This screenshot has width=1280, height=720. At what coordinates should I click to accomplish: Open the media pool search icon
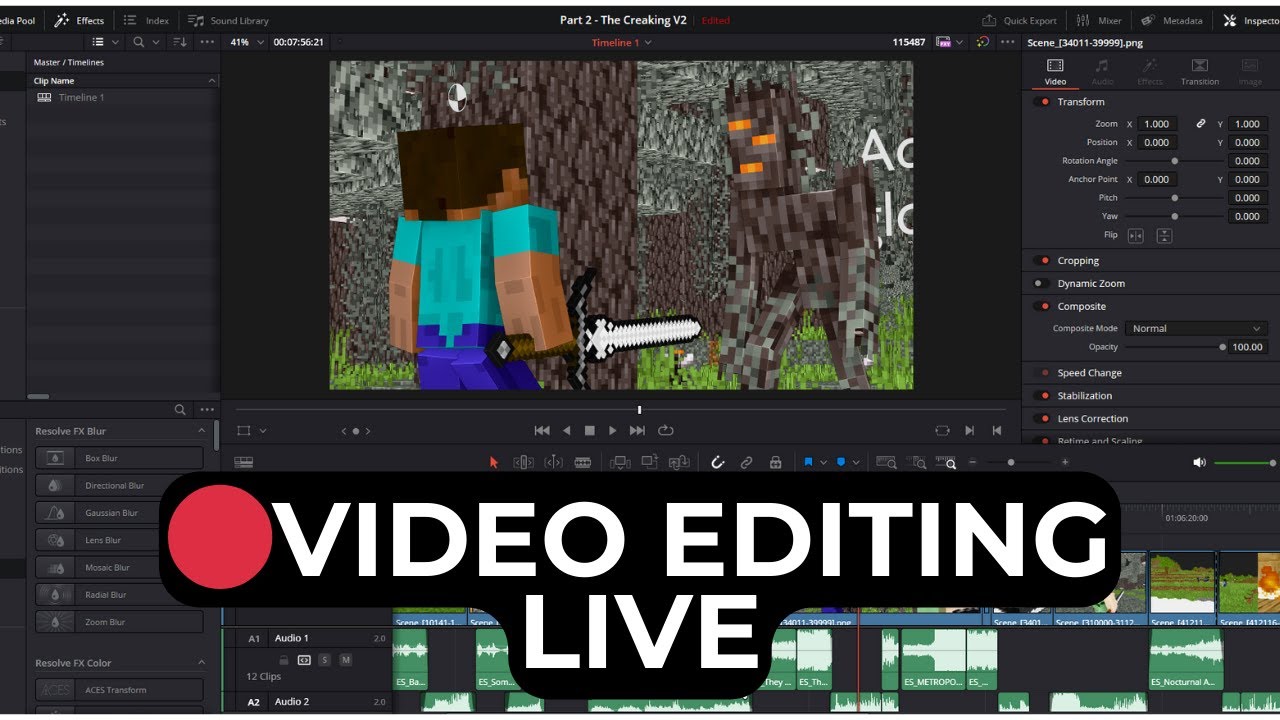[139, 42]
